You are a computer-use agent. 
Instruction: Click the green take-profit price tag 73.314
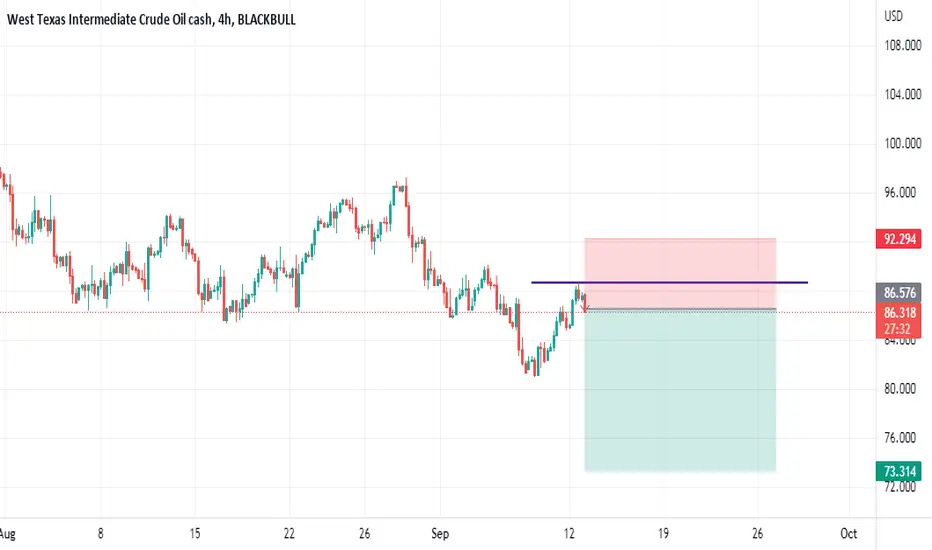click(x=899, y=472)
